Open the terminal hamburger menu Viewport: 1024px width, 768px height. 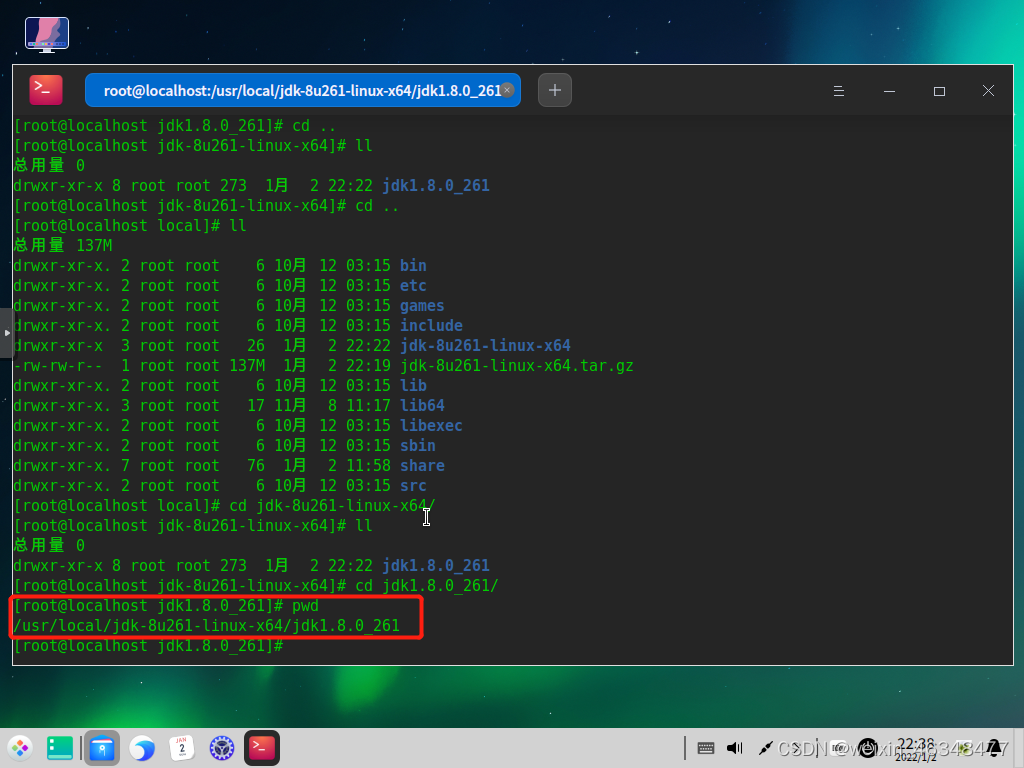click(839, 90)
